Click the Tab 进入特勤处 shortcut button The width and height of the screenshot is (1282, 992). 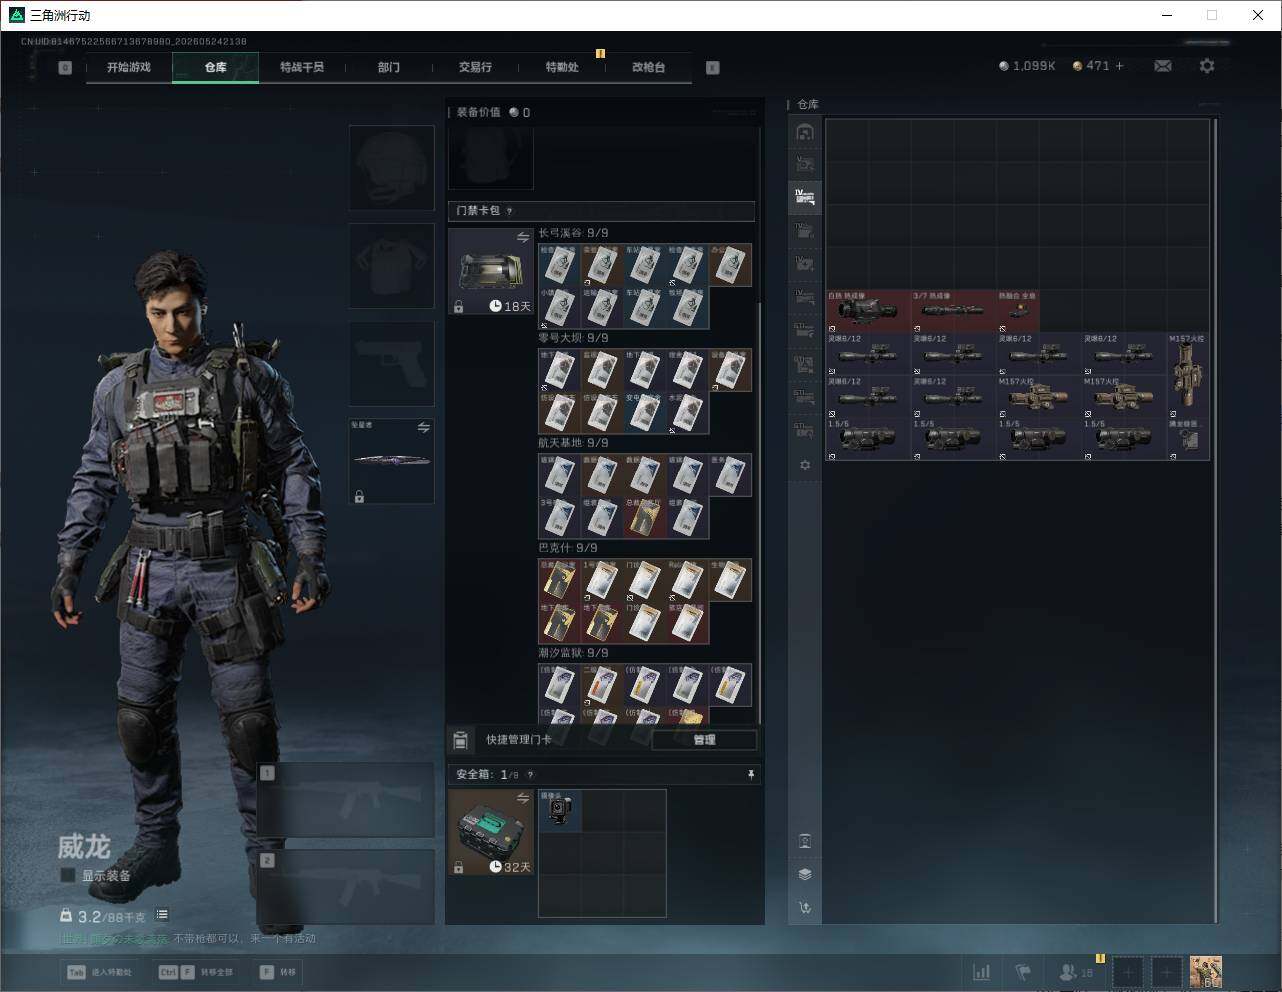click(x=99, y=972)
